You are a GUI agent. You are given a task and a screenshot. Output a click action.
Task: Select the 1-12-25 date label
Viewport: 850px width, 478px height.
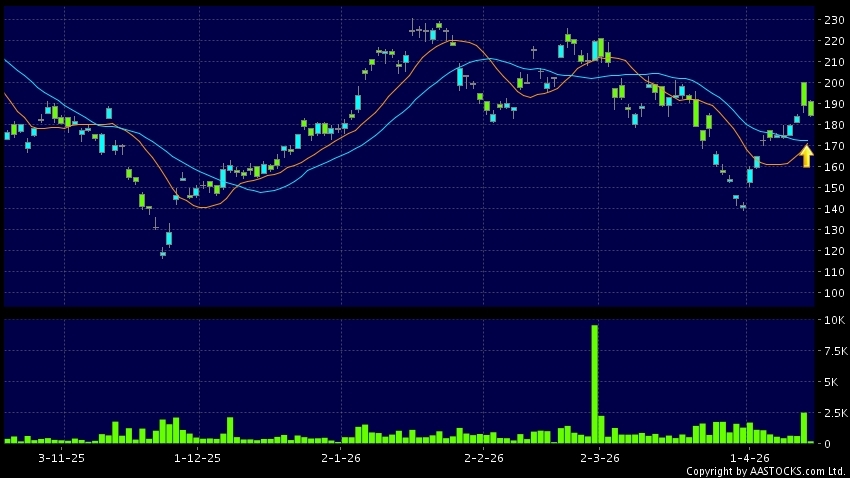[x=197, y=457]
